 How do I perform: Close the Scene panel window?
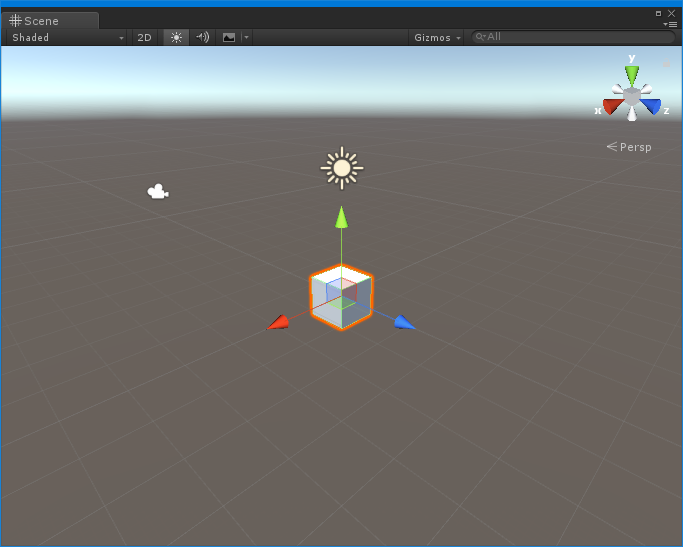tap(671, 14)
